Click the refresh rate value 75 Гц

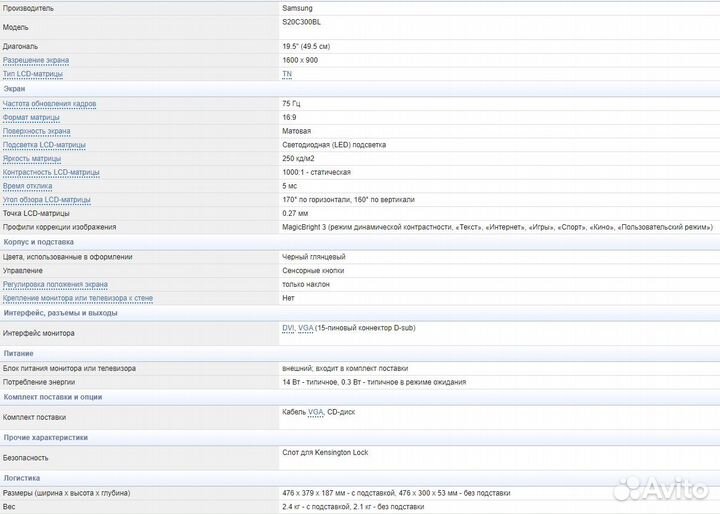[x=292, y=104]
